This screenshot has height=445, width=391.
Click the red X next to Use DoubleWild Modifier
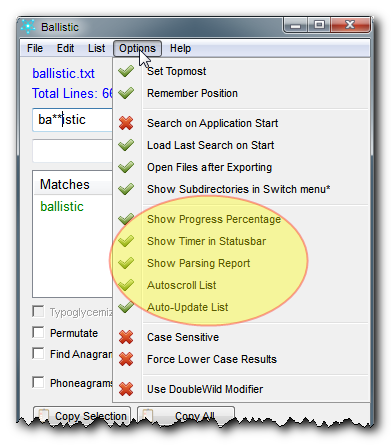pyautogui.click(x=126, y=389)
